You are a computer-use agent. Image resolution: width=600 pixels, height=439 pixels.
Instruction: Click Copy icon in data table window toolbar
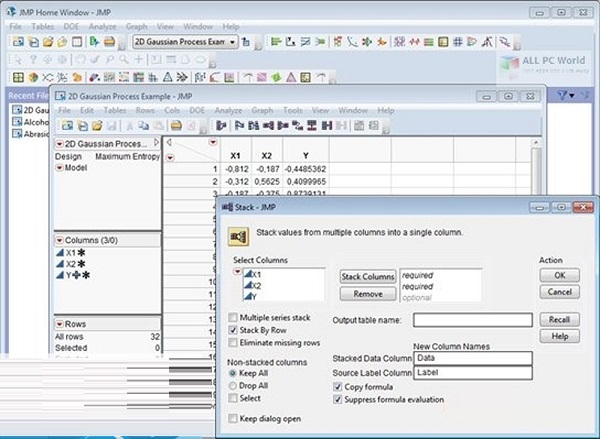point(144,125)
